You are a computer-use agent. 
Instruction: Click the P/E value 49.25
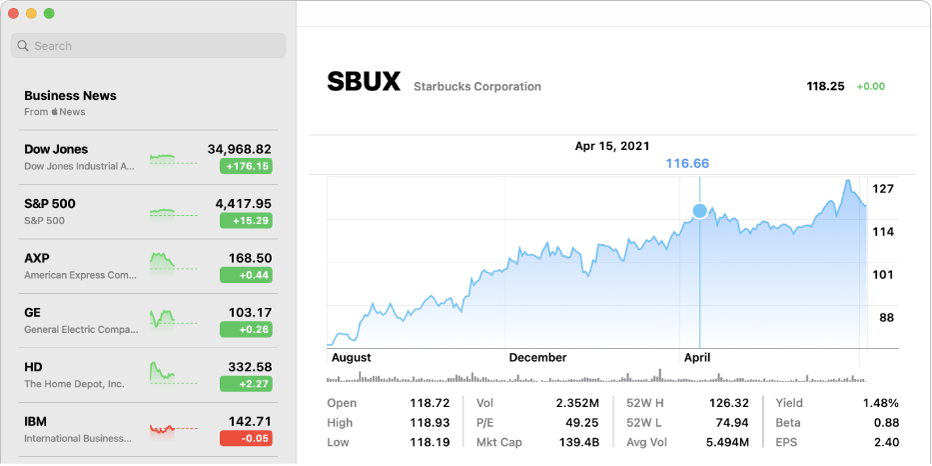point(583,423)
